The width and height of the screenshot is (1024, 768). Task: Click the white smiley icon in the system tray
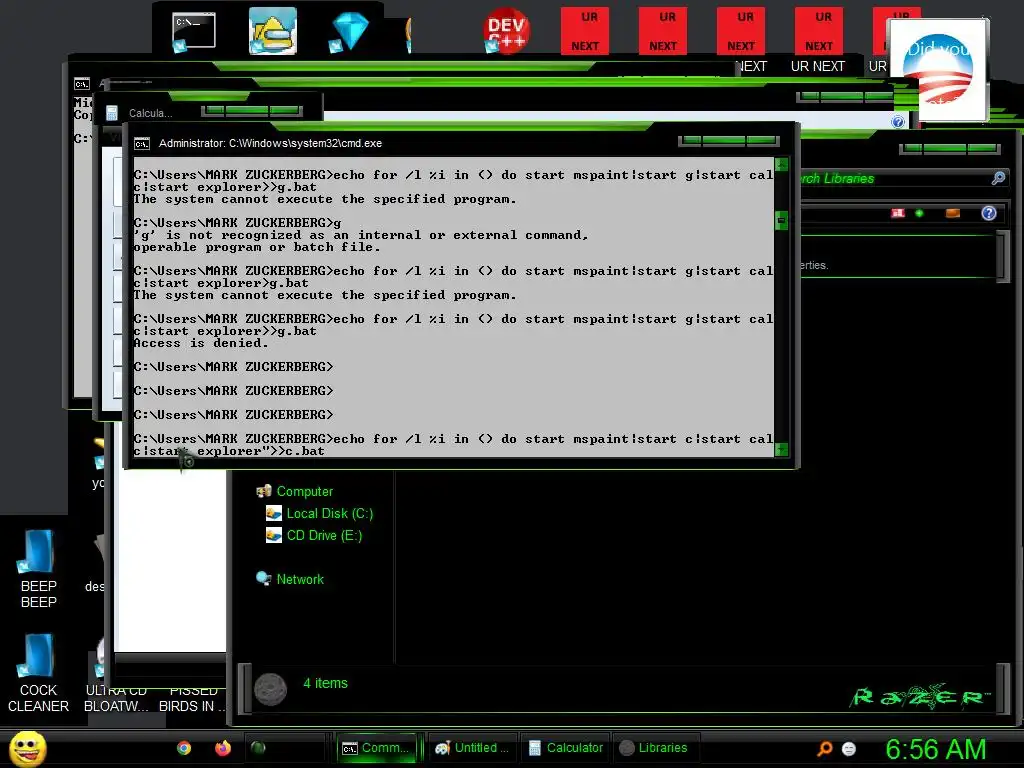[x=849, y=749]
